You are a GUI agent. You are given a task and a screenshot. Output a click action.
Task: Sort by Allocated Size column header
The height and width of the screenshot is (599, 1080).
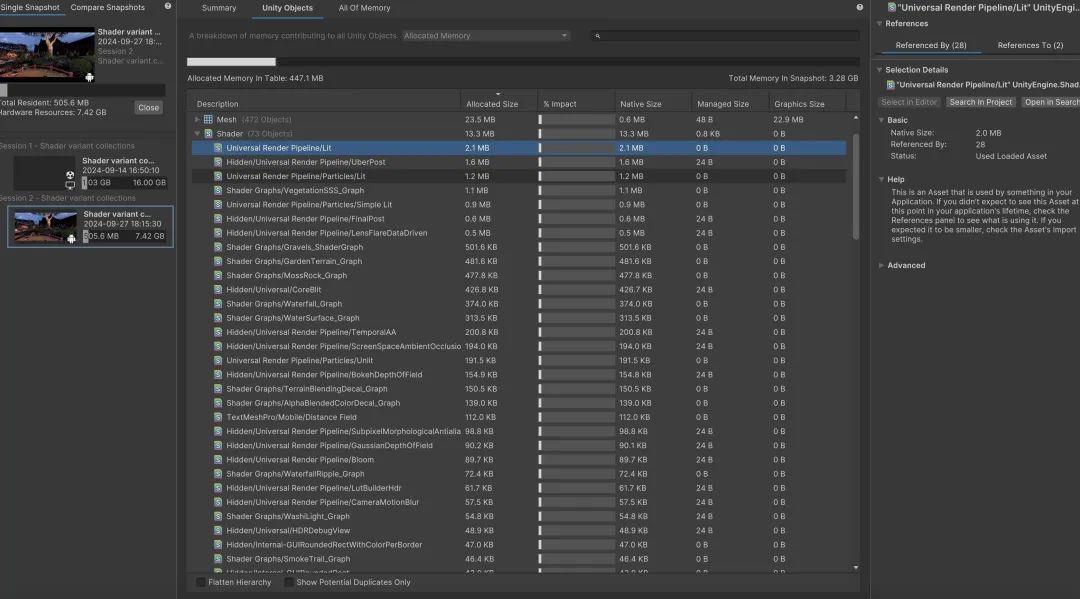[498, 103]
